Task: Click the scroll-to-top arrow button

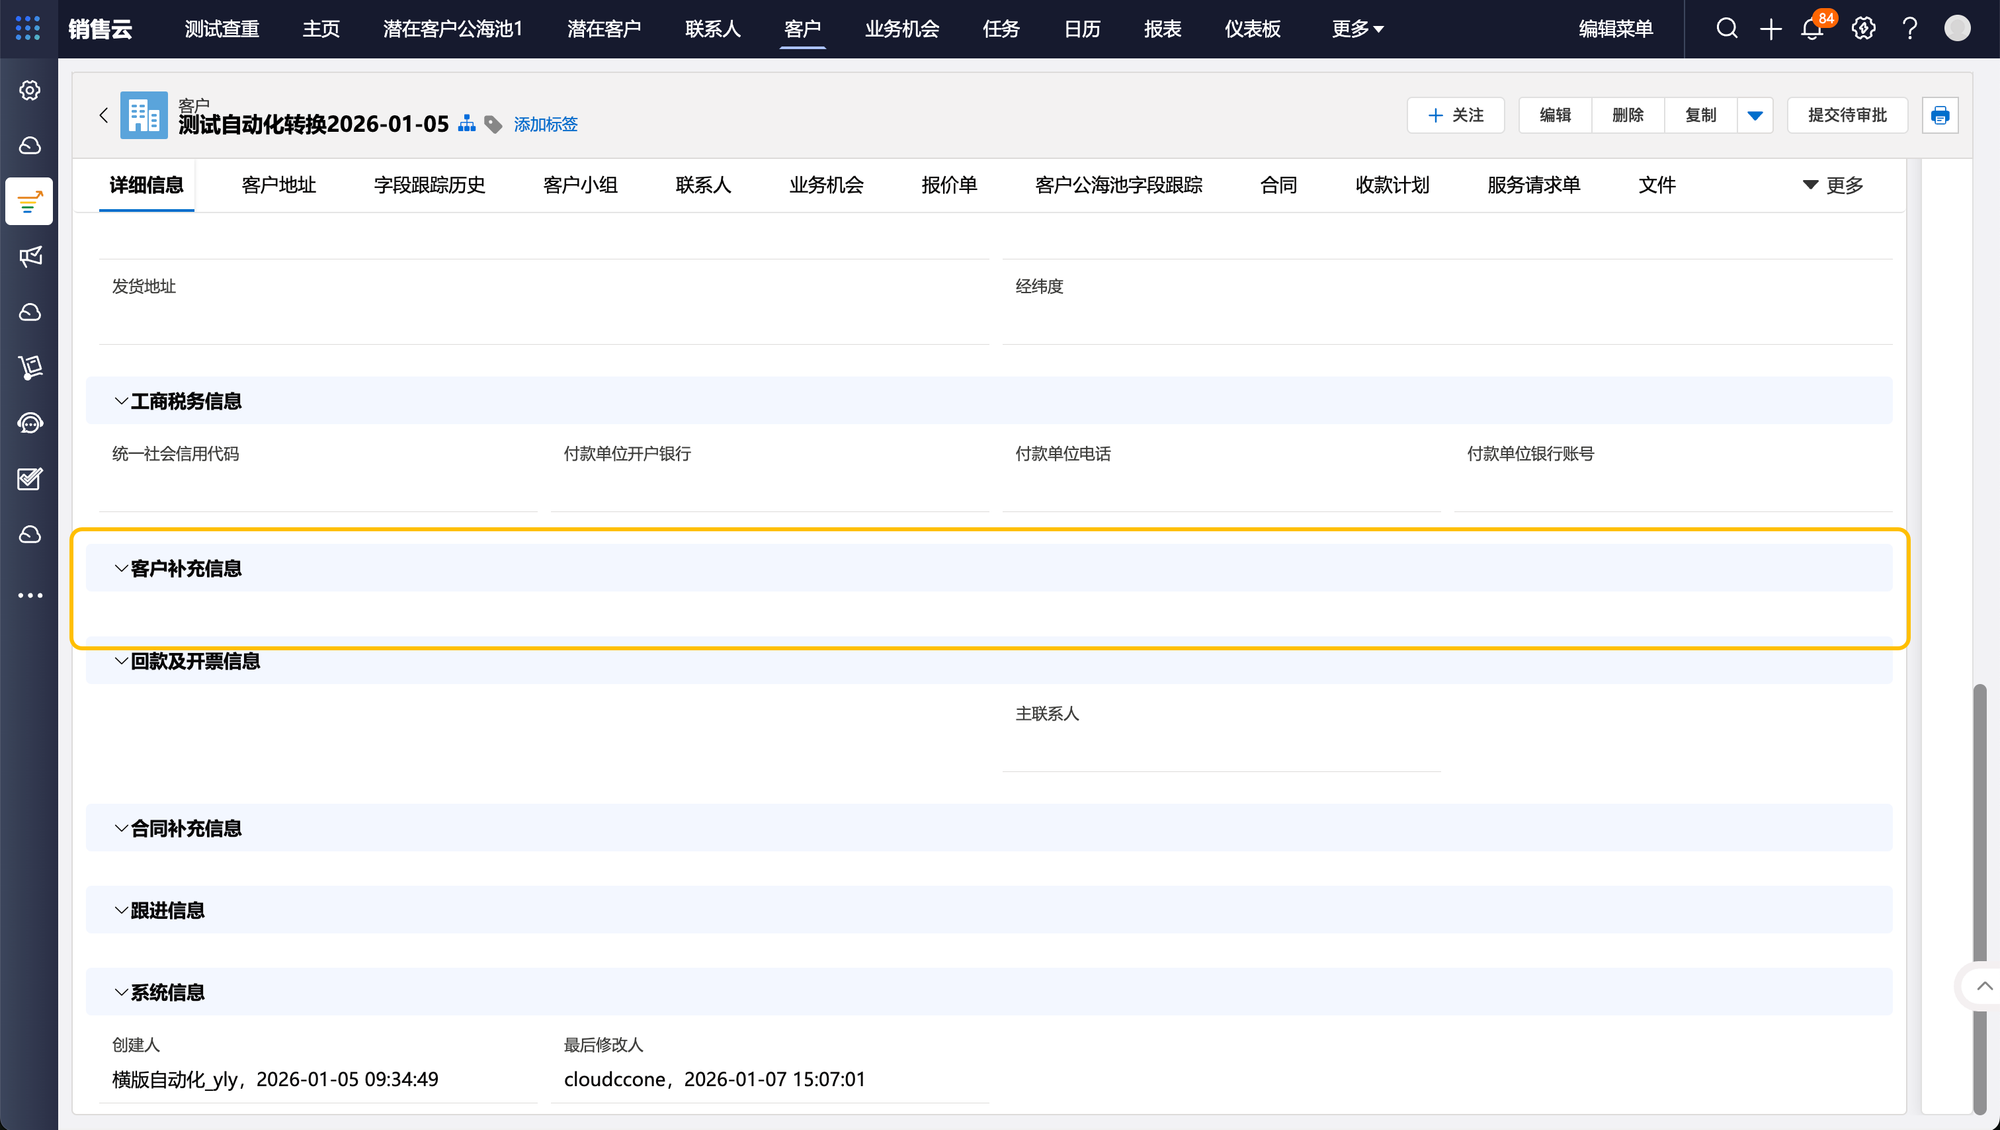Action: (1984, 987)
